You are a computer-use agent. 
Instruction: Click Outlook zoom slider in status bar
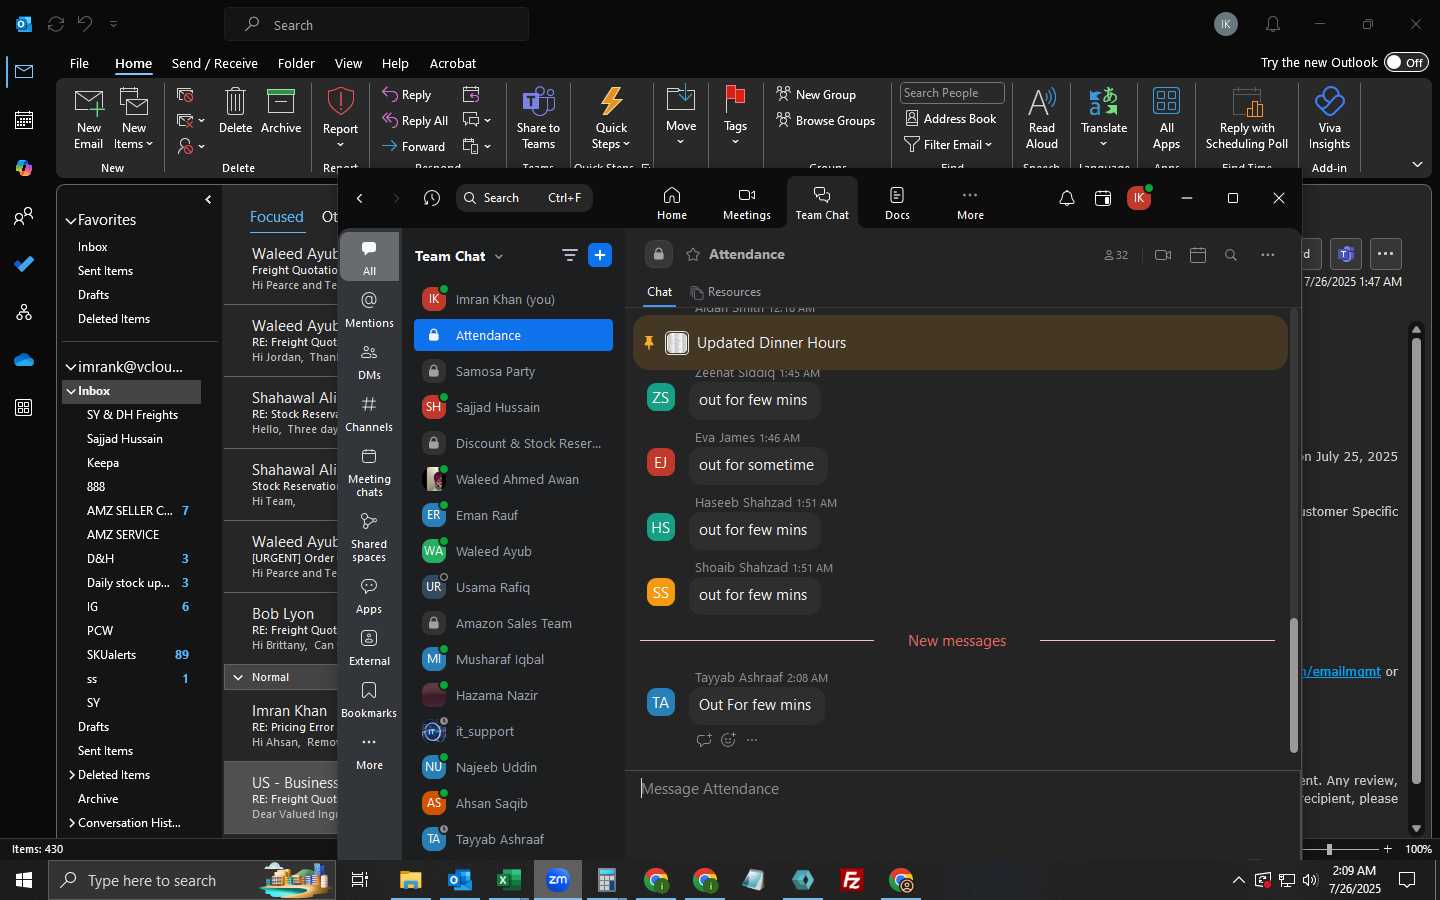(x=1329, y=849)
